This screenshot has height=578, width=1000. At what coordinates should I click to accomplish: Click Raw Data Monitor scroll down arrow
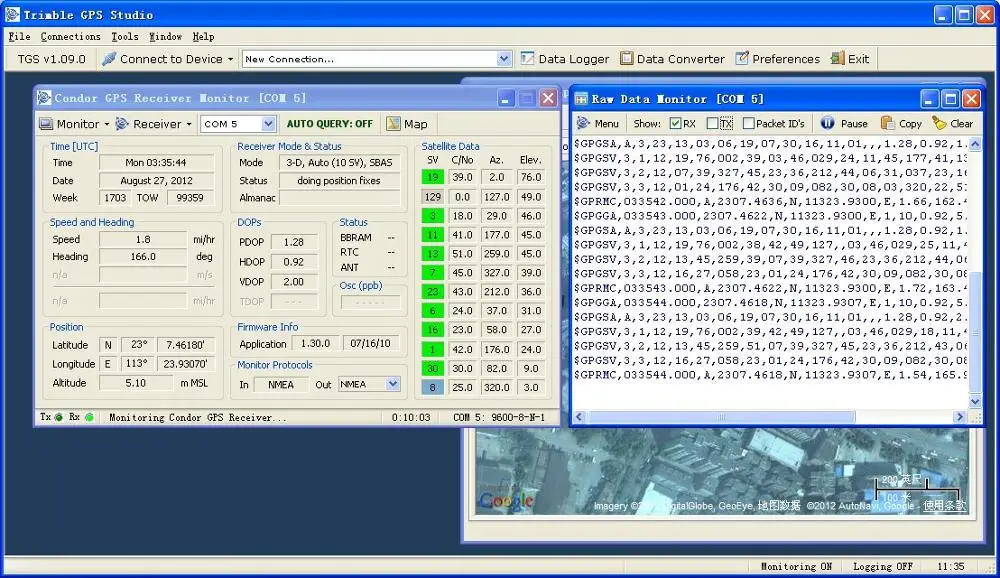(x=975, y=401)
